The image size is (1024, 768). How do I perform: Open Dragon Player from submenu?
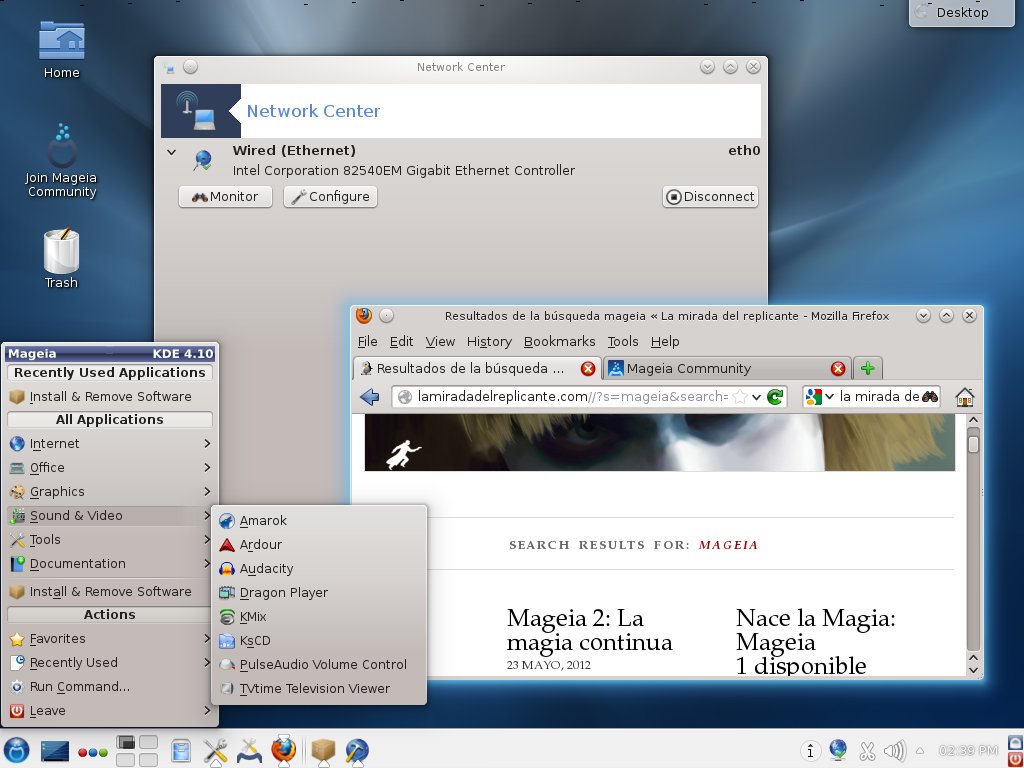tap(319, 593)
